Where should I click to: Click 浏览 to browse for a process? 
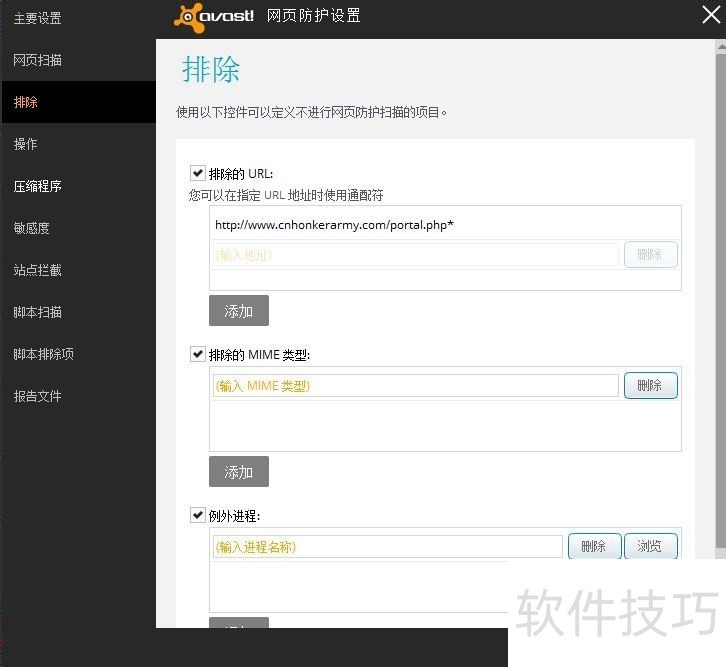pyautogui.click(x=650, y=546)
